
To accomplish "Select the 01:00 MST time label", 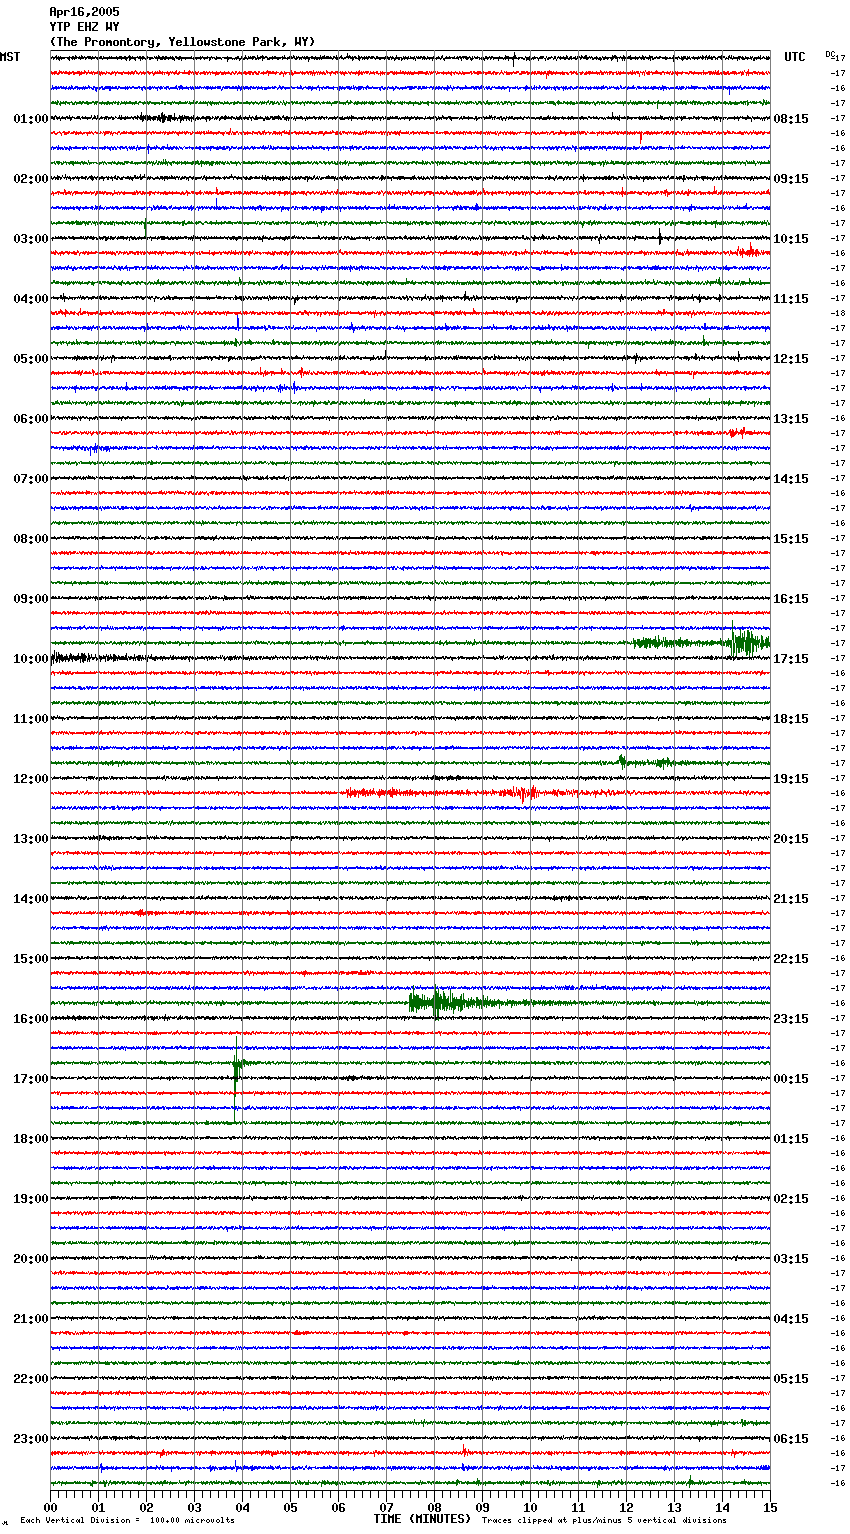I will pyautogui.click(x=31, y=119).
